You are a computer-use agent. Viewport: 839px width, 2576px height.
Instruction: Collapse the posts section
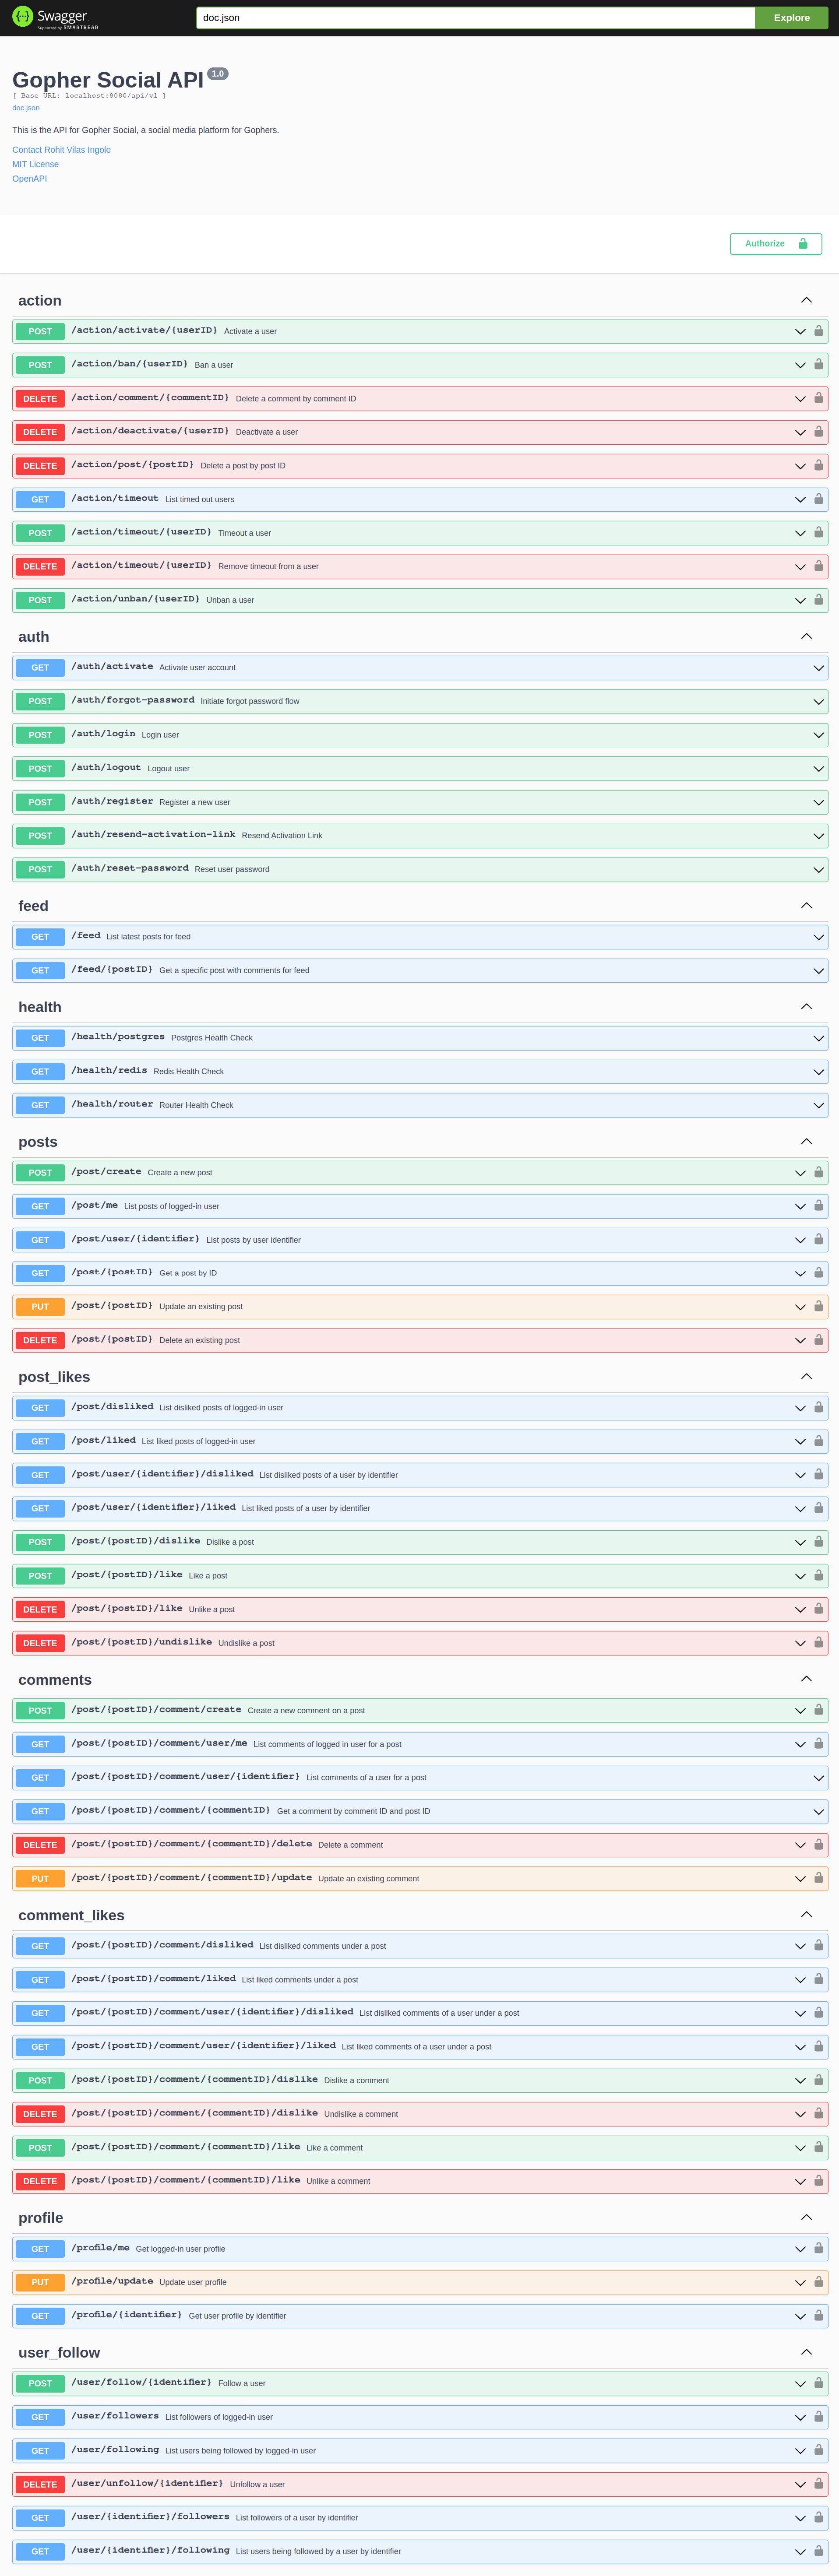(x=806, y=1141)
